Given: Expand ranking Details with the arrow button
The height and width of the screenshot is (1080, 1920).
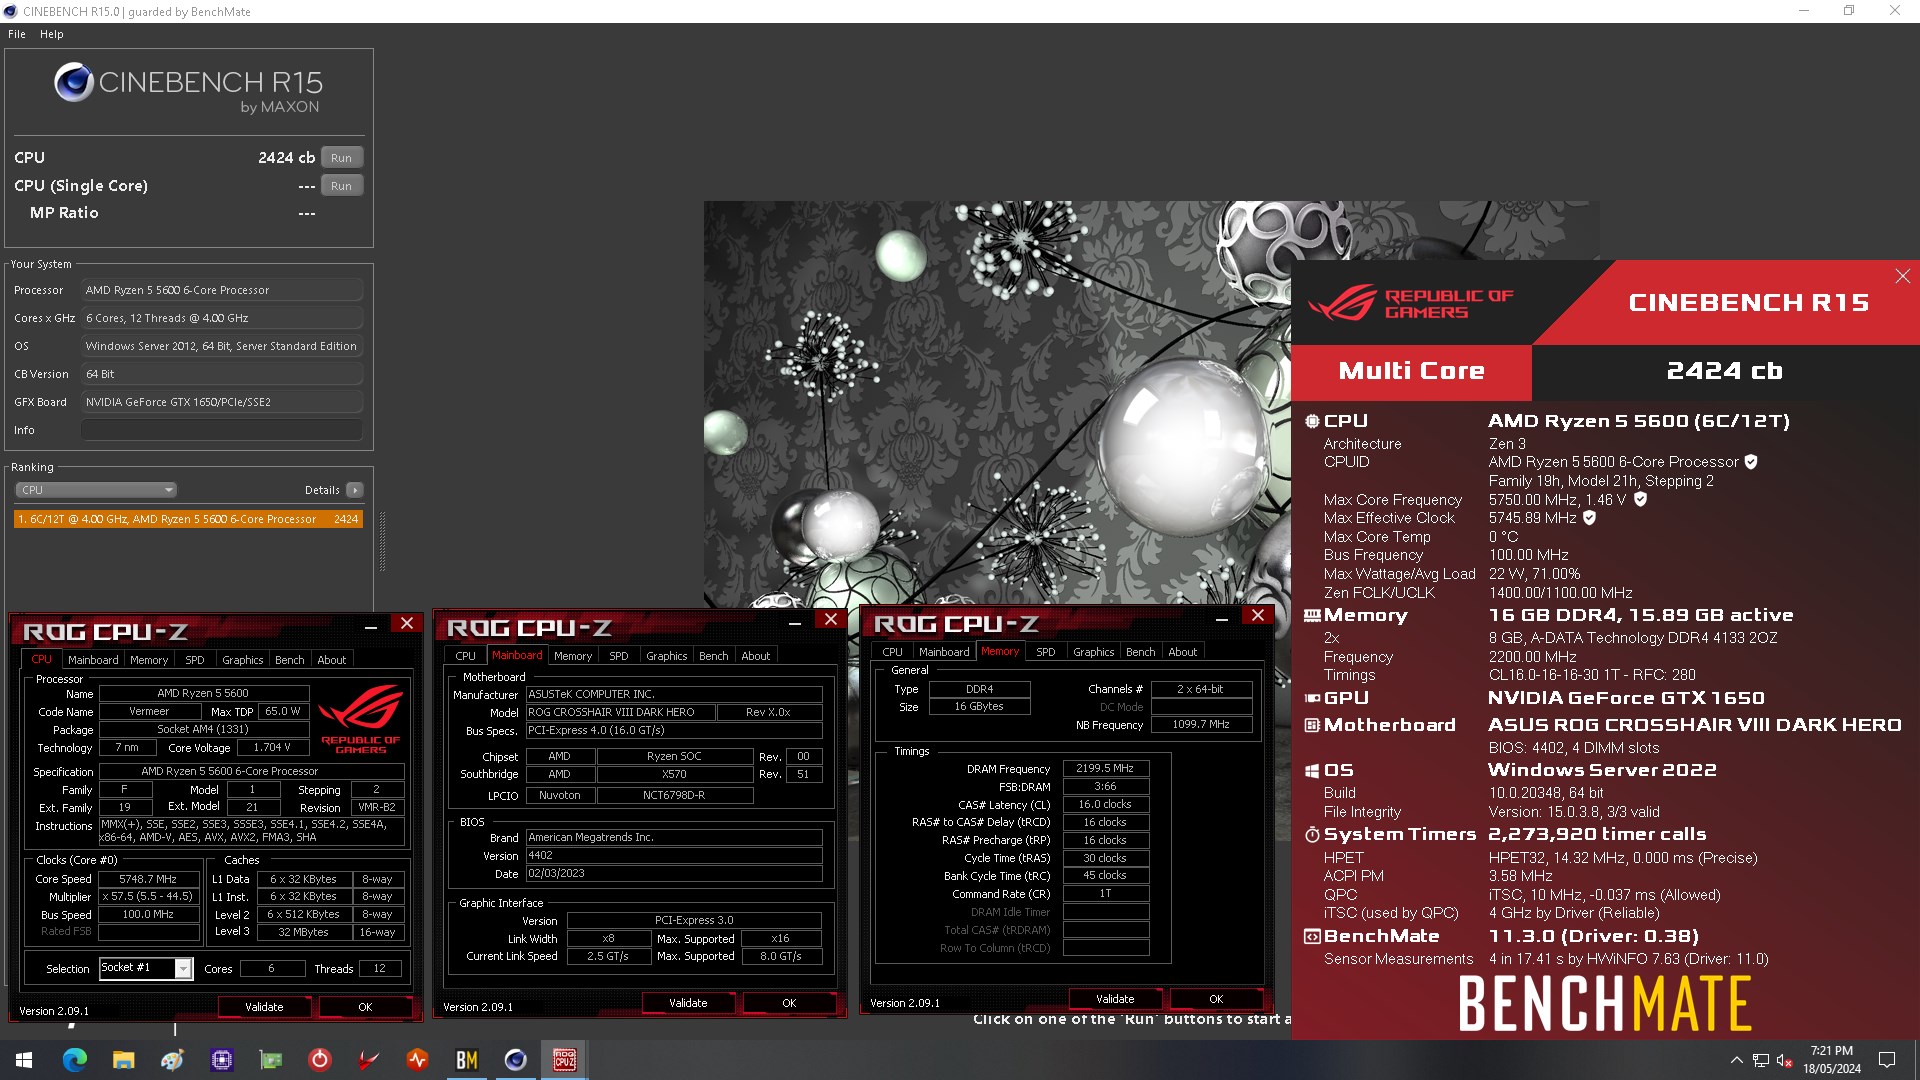Looking at the screenshot, I should click(354, 490).
